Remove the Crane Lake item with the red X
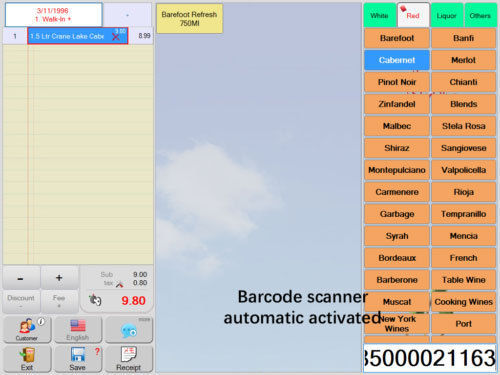This screenshot has width=500, height=375. pos(116,37)
